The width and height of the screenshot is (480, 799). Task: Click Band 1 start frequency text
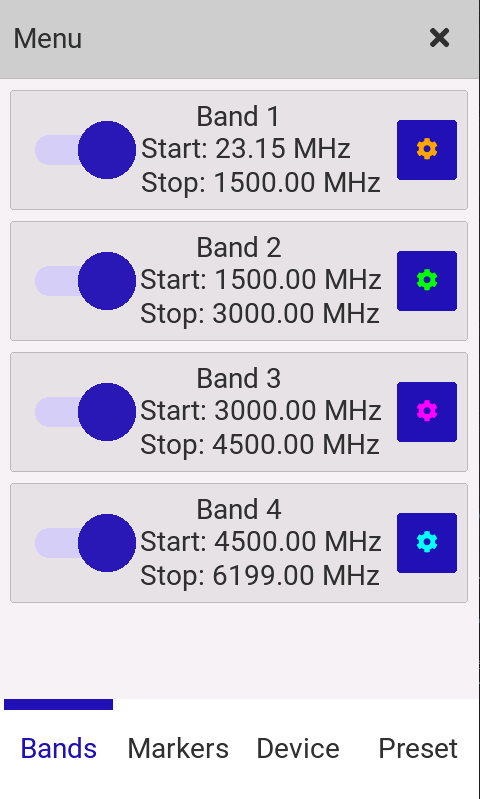click(x=246, y=149)
